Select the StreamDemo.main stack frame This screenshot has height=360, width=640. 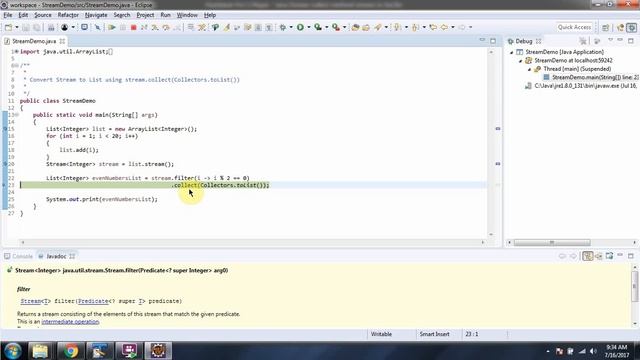point(591,77)
